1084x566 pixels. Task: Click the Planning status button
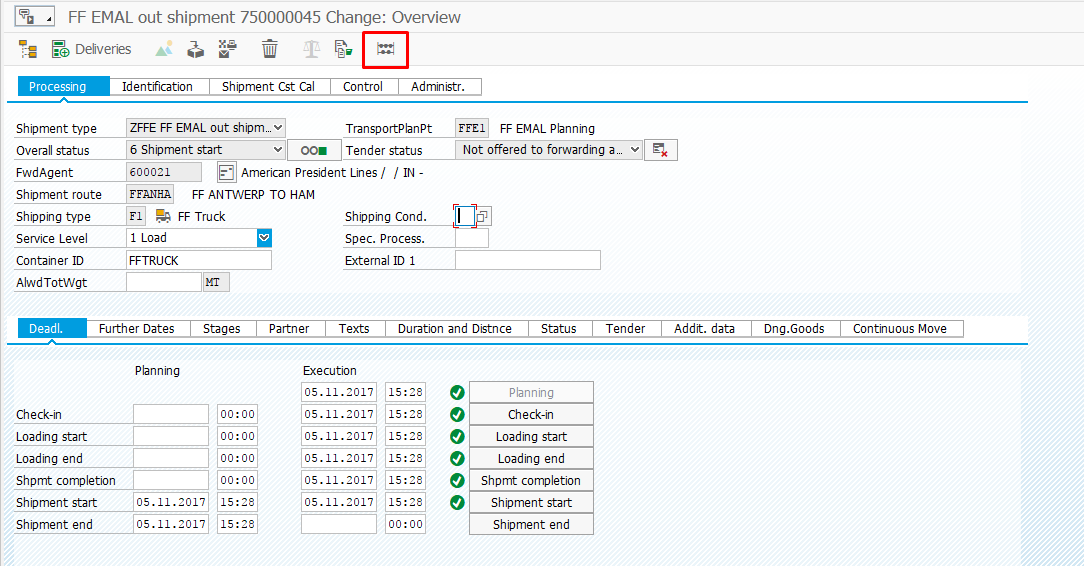(x=531, y=393)
